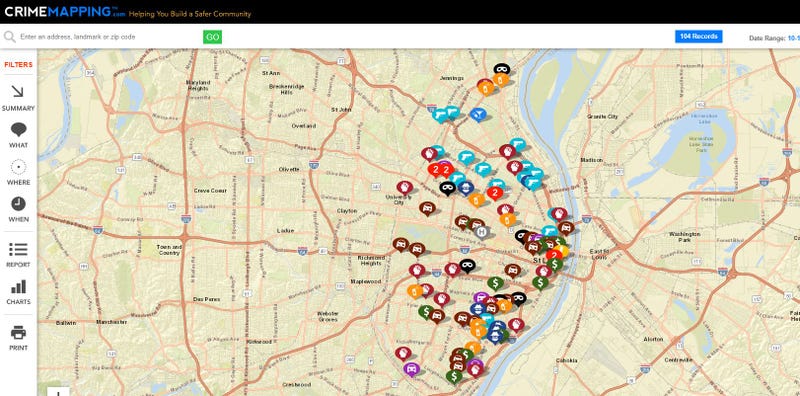Open the WHAT crime type filter
The width and height of the screenshot is (800, 396).
18,130
